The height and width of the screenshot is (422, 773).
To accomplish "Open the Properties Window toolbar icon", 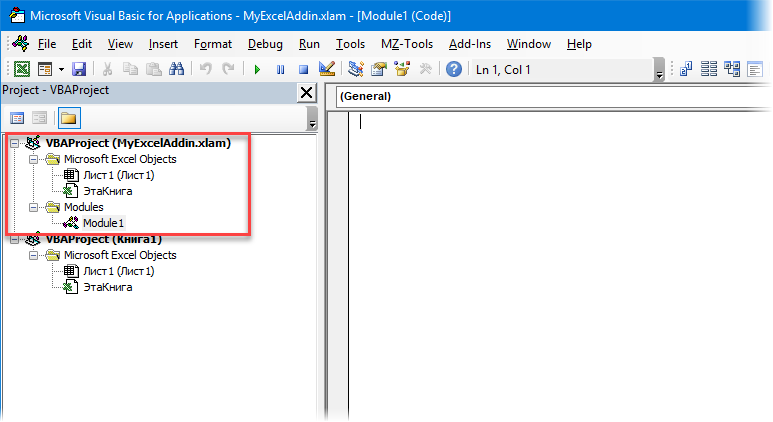I will 379,69.
